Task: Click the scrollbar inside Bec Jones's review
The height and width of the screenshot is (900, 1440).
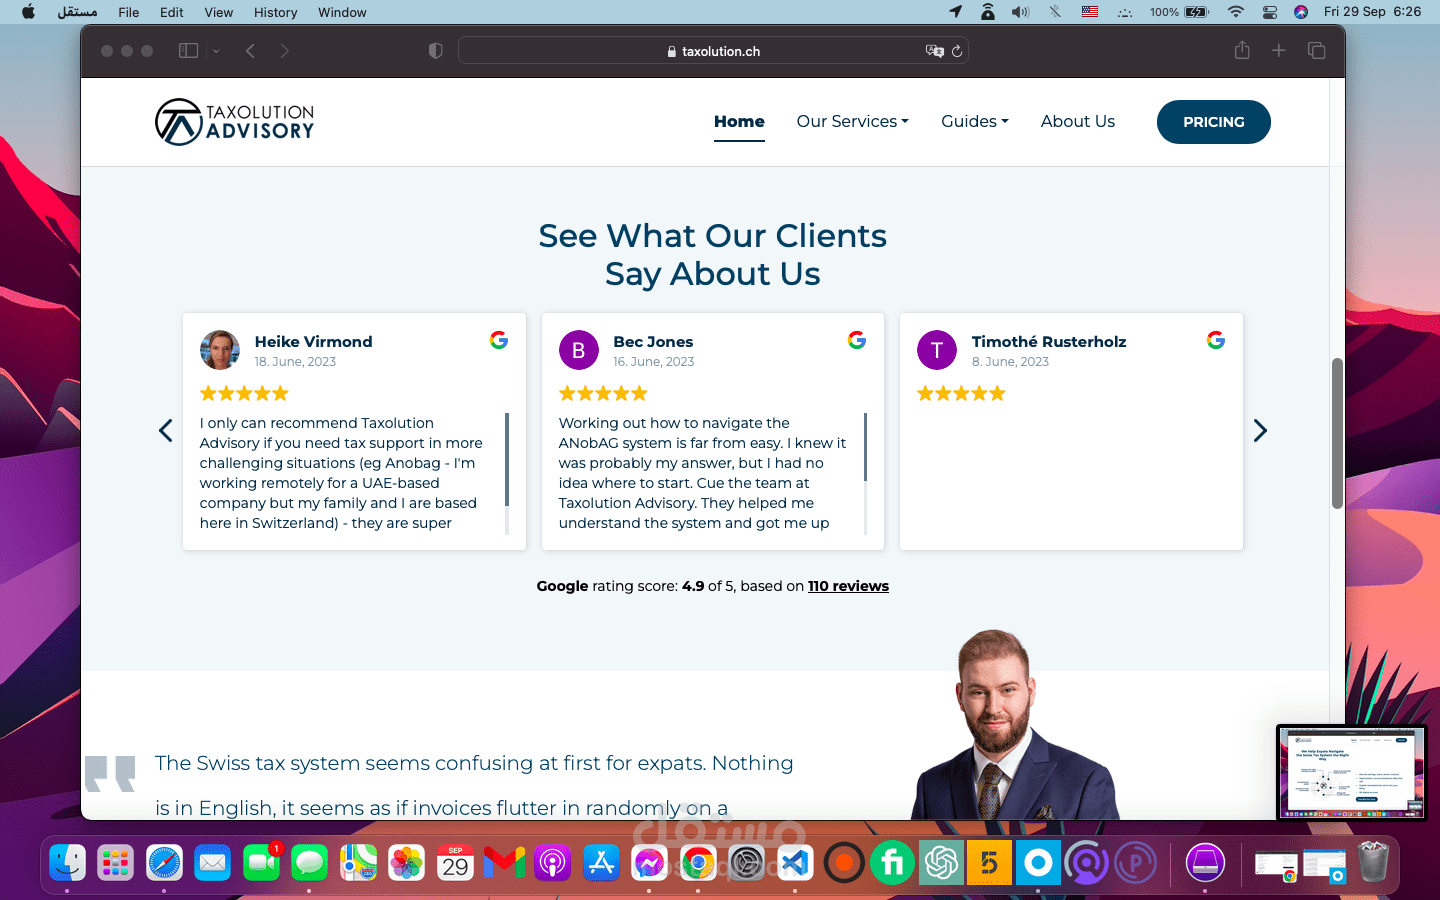Action: click(x=865, y=447)
